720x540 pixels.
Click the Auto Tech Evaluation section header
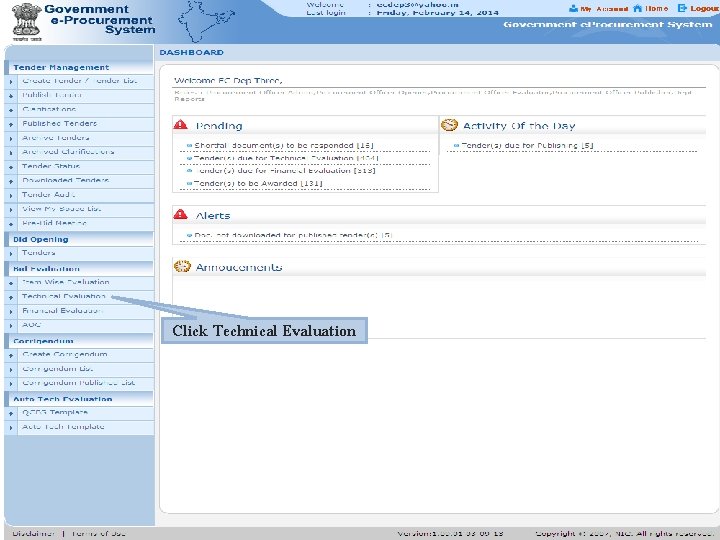tap(62, 399)
